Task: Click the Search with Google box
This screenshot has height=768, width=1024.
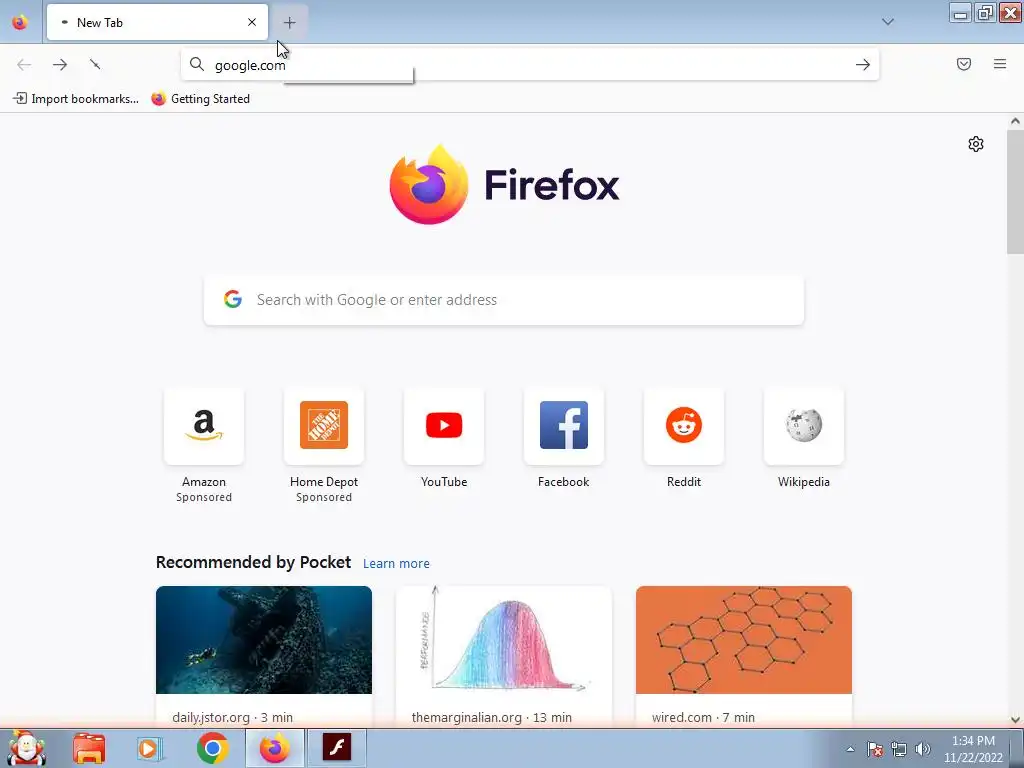Action: 504,300
